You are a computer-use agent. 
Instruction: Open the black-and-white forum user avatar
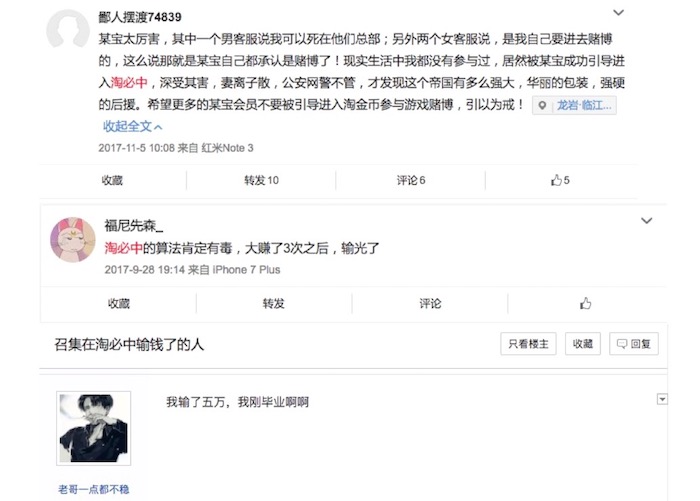coord(94,428)
